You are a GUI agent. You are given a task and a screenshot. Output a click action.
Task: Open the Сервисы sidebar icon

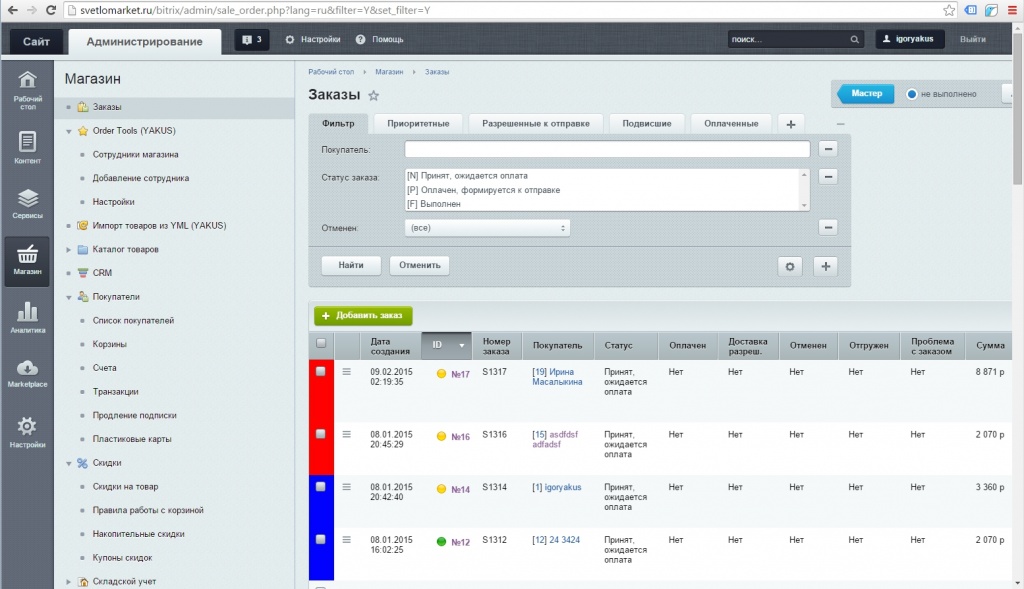pyautogui.click(x=27, y=203)
